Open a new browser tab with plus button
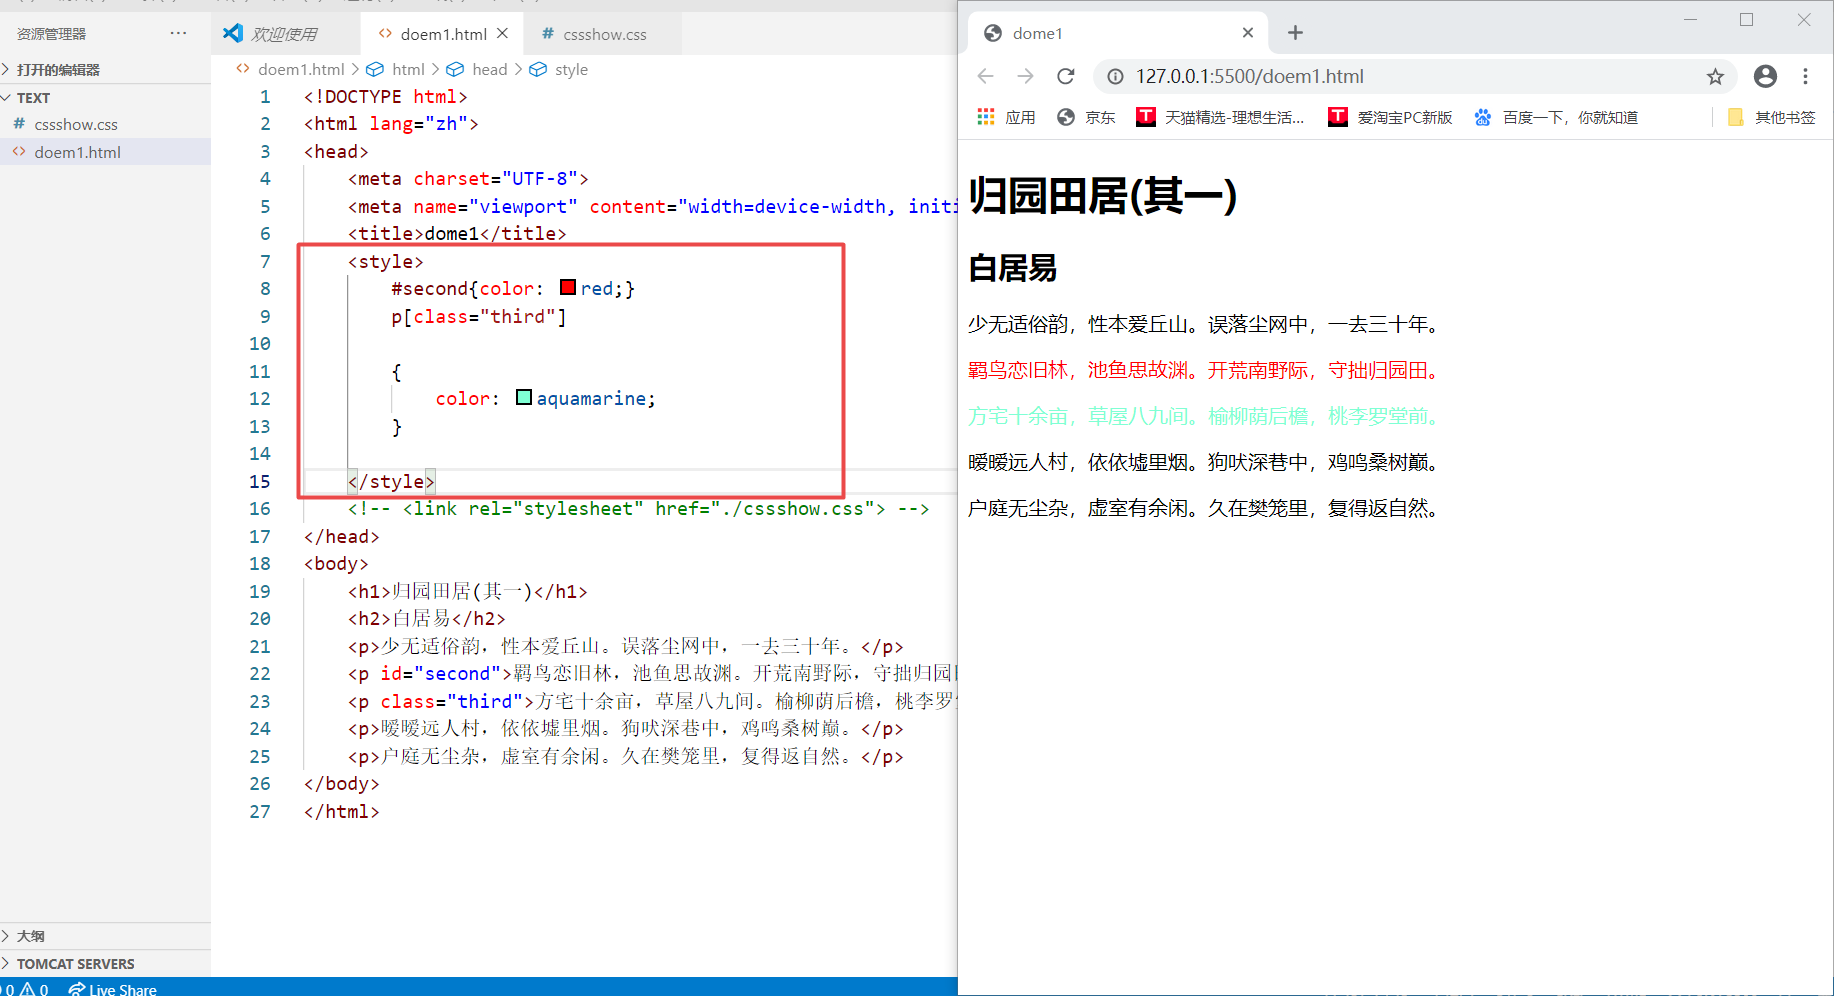Image resolution: width=1834 pixels, height=996 pixels. point(1295,32)
